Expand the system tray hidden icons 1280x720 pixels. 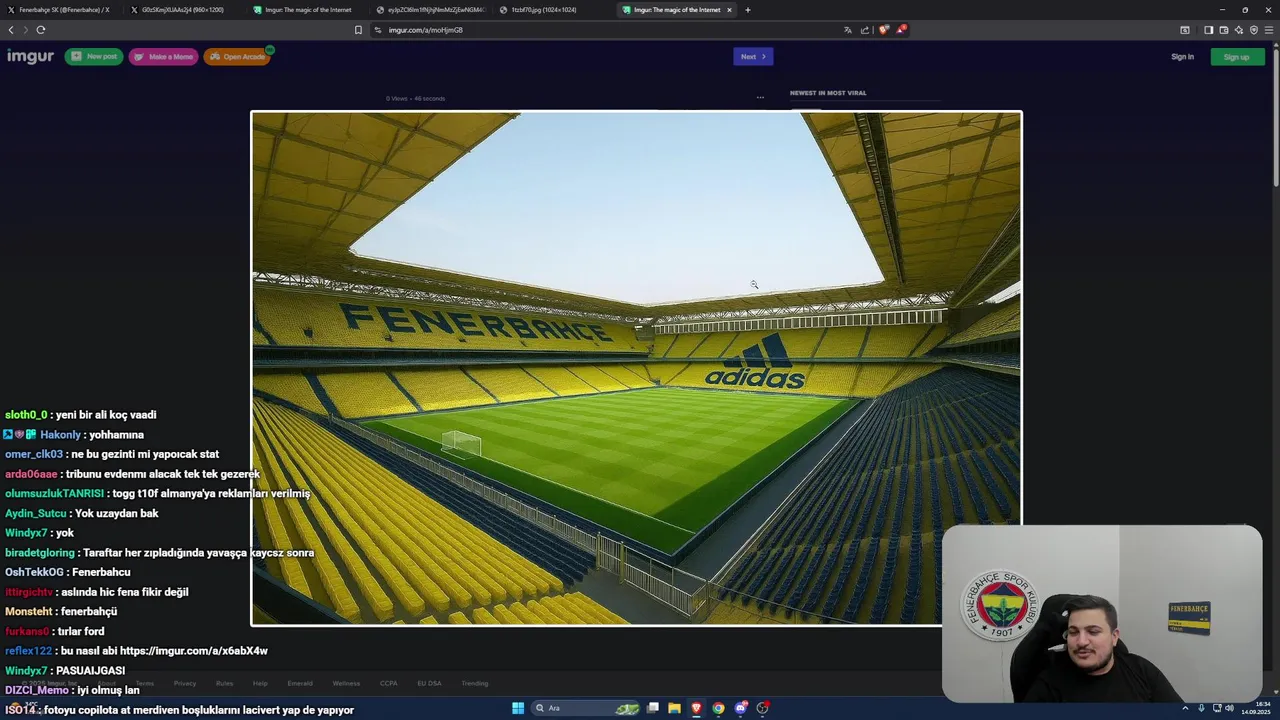(x=1187, y=708)
